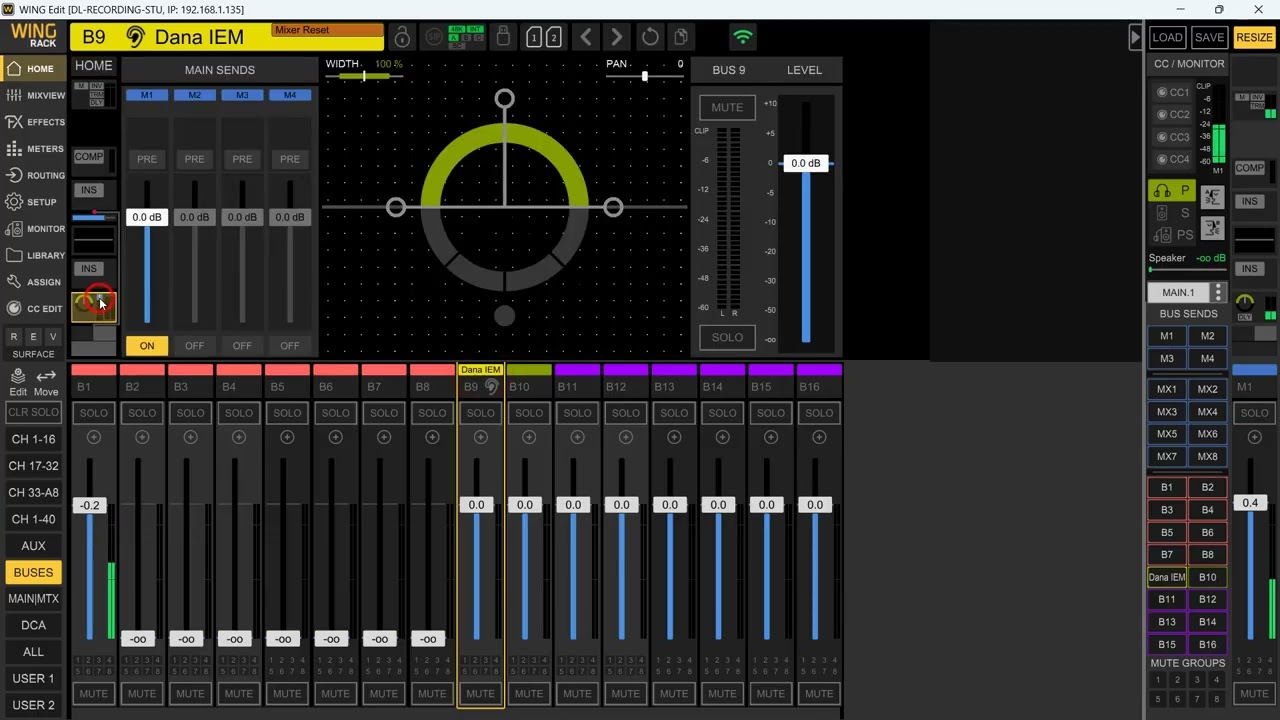Click the BUS 9 LEVEL fader handle
This screenshot has height=720, width=1280.
(x=806, y=163)
